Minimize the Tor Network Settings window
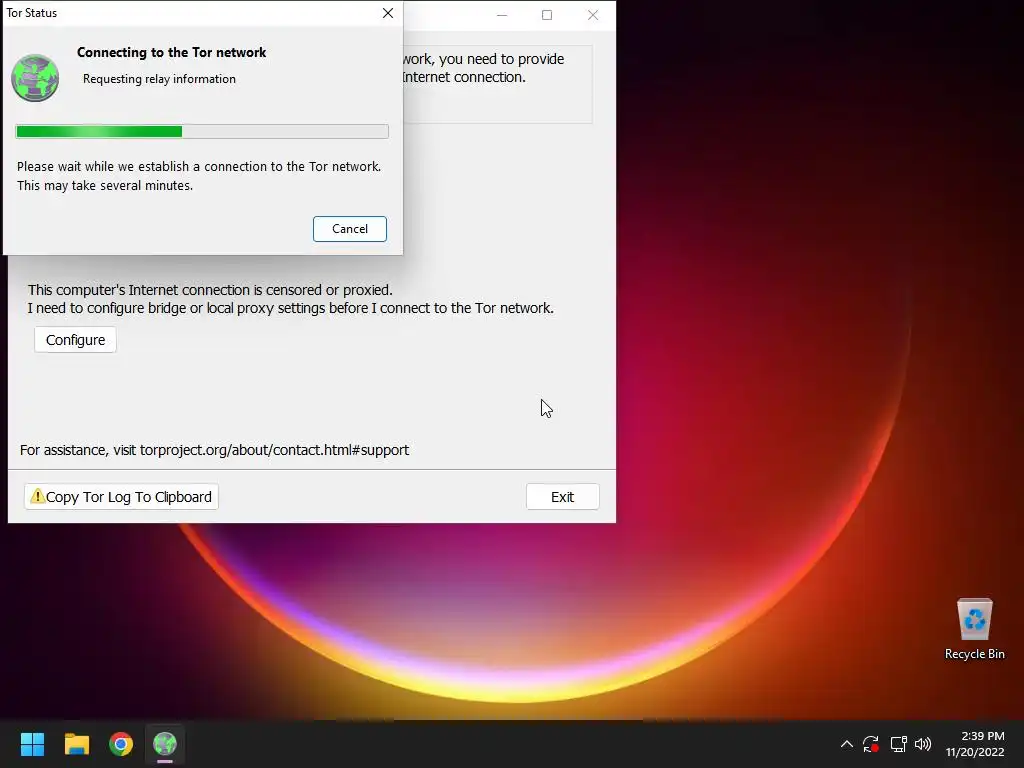Viewport: 1024px width, 768px height. (x=502, y=15)
